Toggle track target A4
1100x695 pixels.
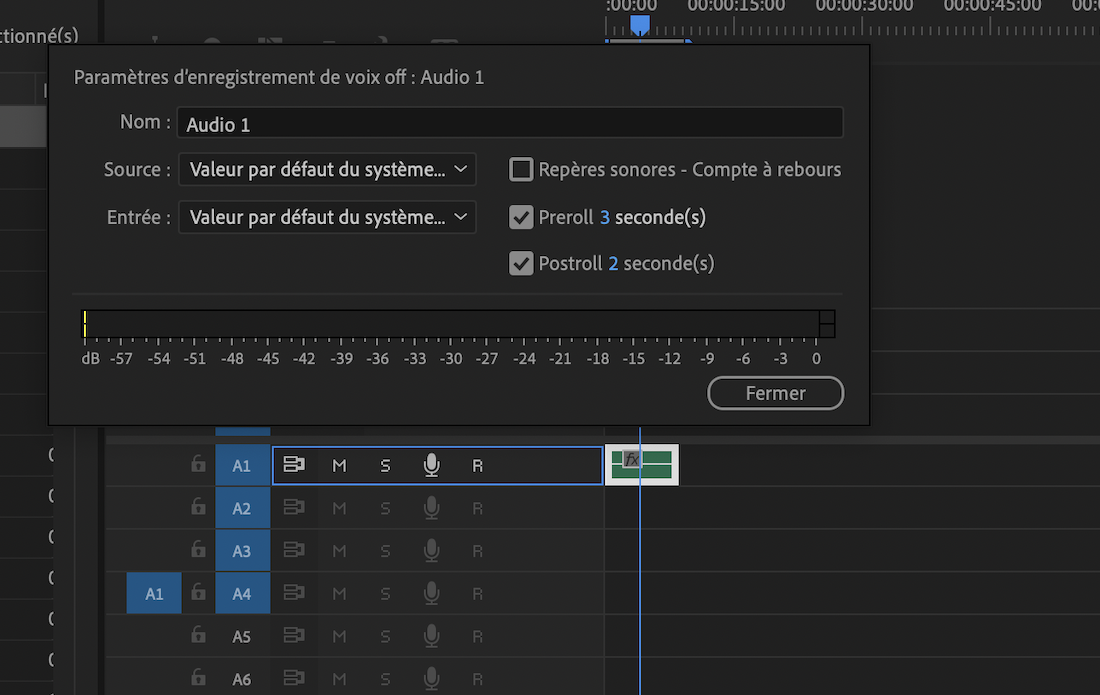click(242, 593)
